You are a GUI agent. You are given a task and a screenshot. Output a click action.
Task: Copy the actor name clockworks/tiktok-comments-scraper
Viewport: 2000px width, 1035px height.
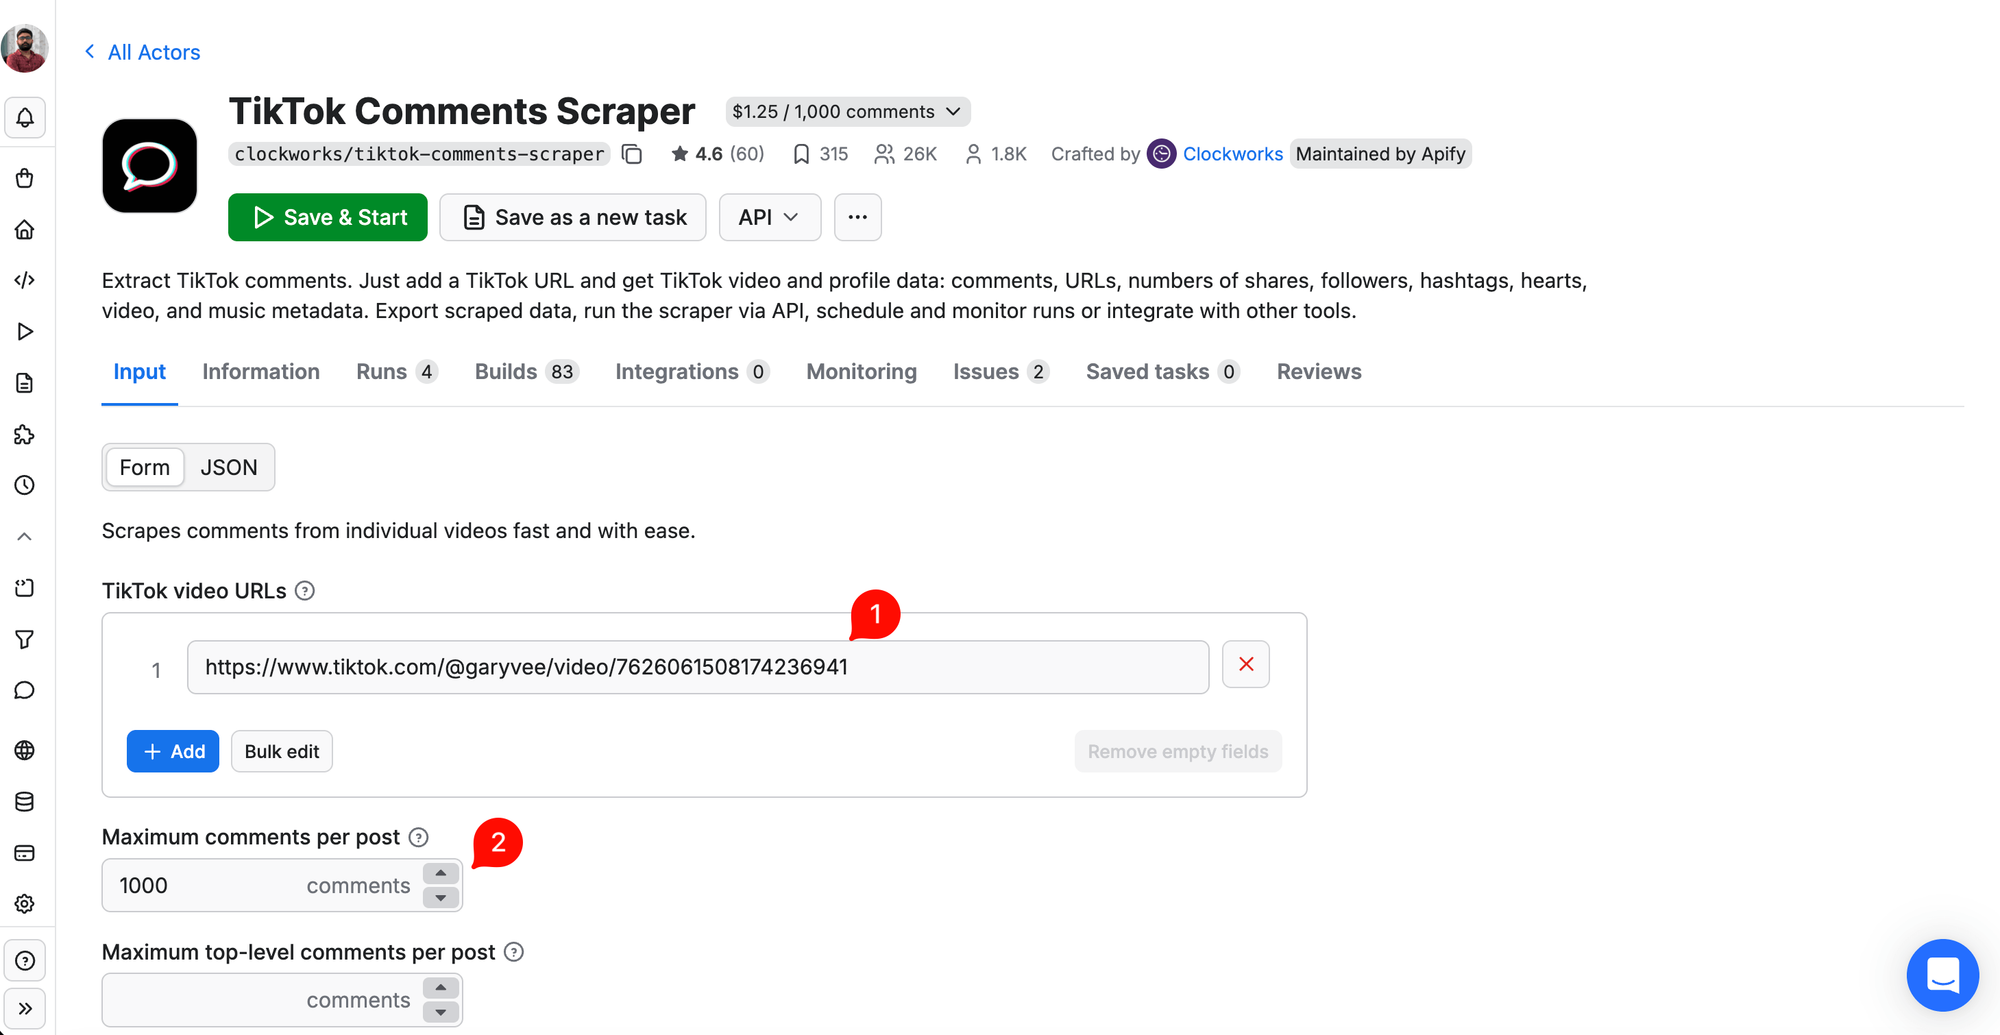pyautogui.click(x=631, y=154)
